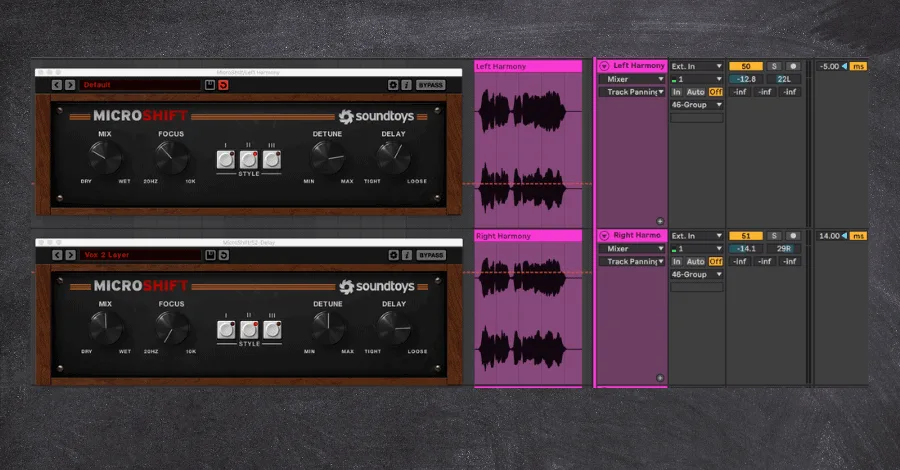
Task: Set Left Harmony monitor to Off
Action: (715, 92)
